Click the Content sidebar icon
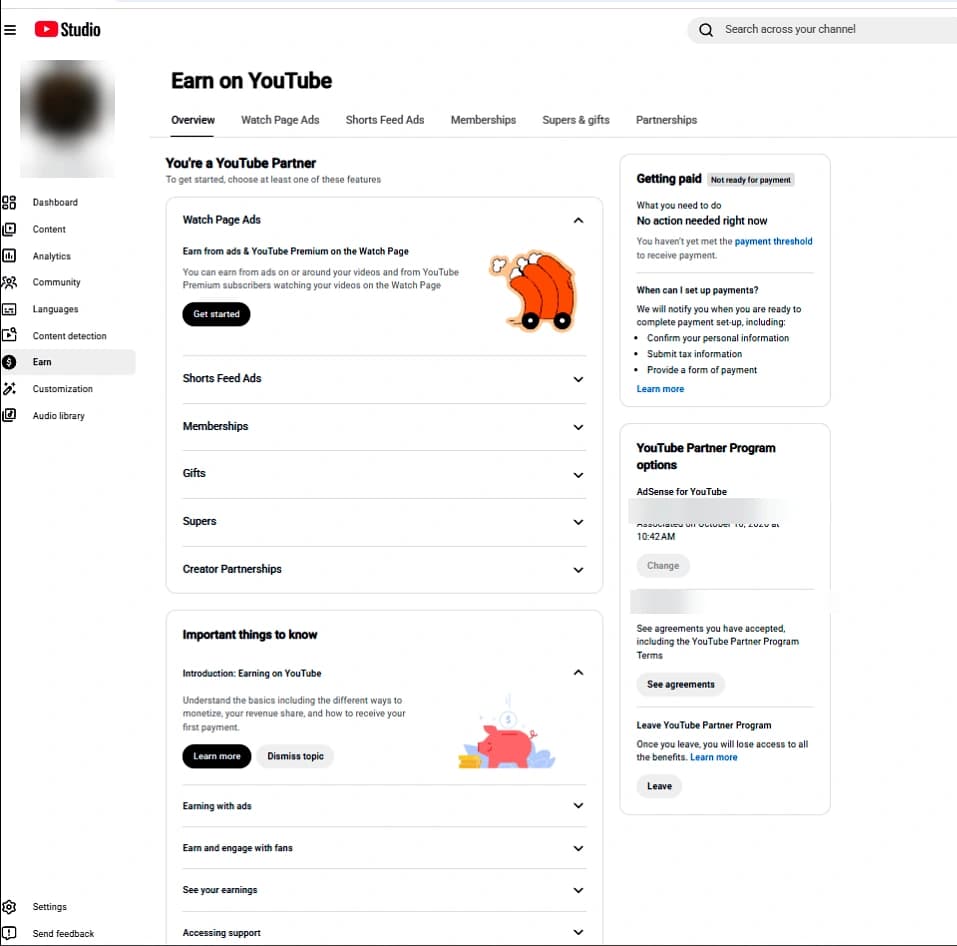 (x=9, y=229)
